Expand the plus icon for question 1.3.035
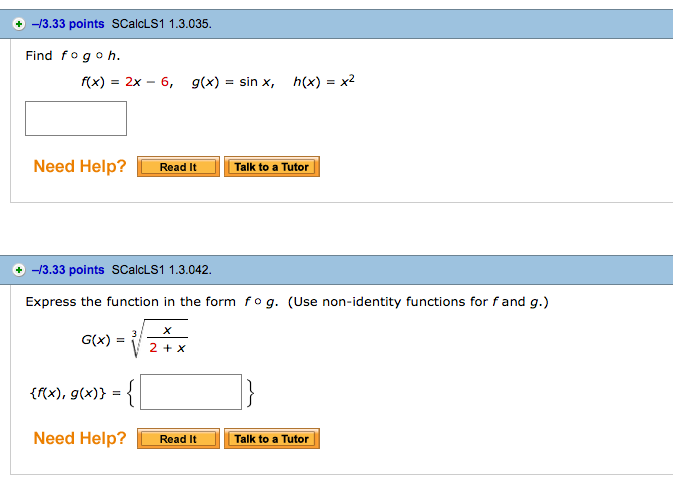The height and width of the screenshot is (498, 673). point(18,24)
